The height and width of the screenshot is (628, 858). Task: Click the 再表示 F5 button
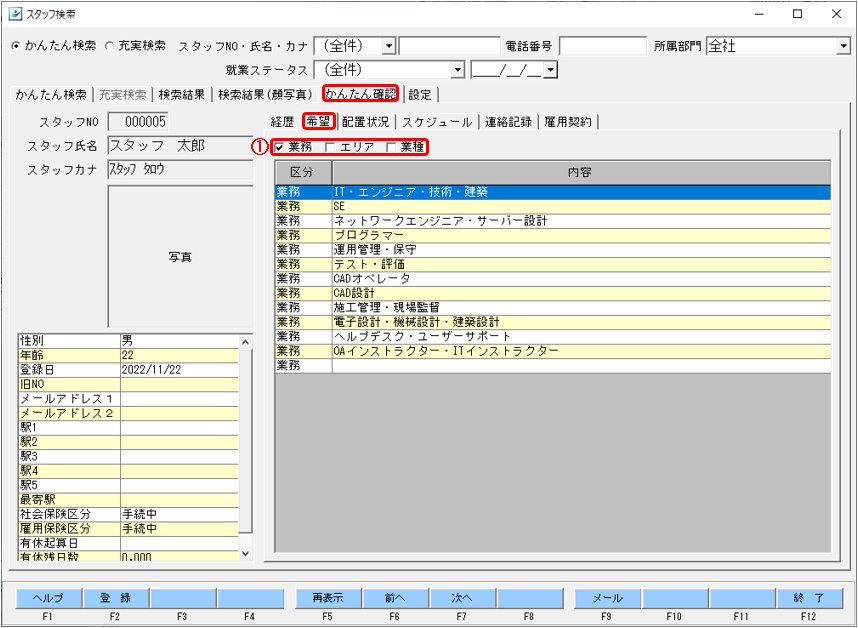[x=328, y=598]
